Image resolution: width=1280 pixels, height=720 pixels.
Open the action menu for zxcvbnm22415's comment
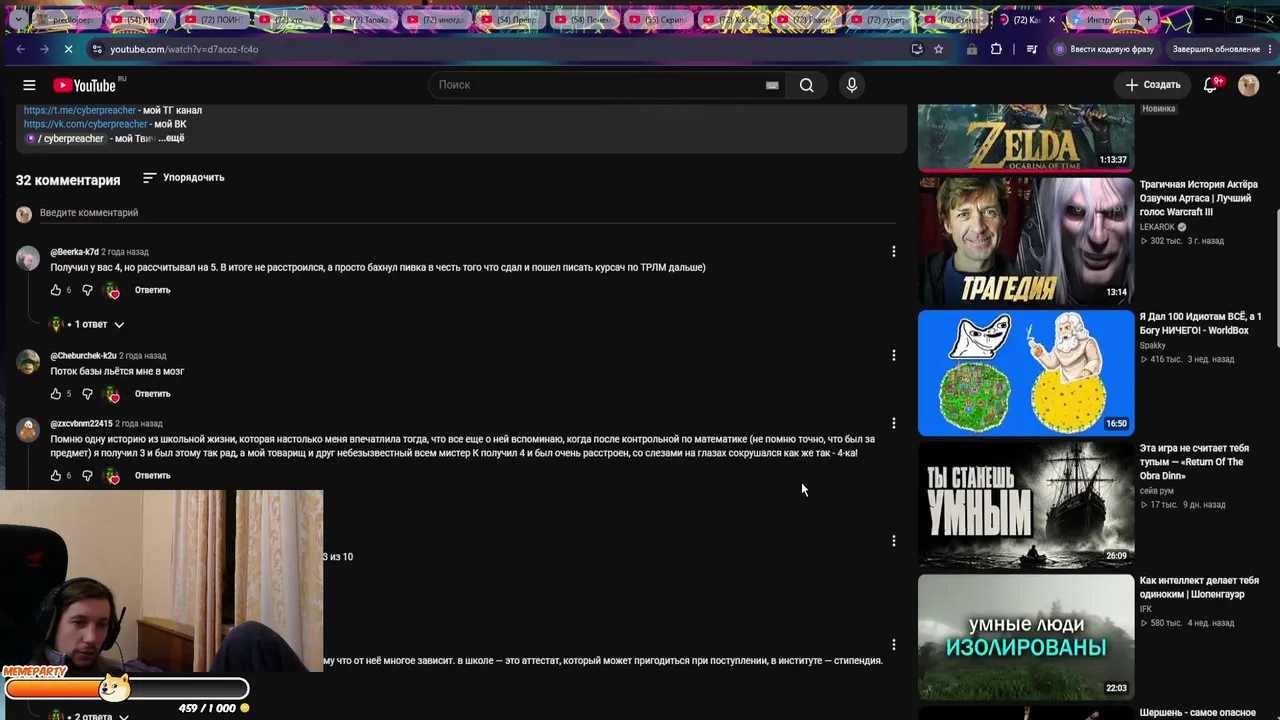894,424
